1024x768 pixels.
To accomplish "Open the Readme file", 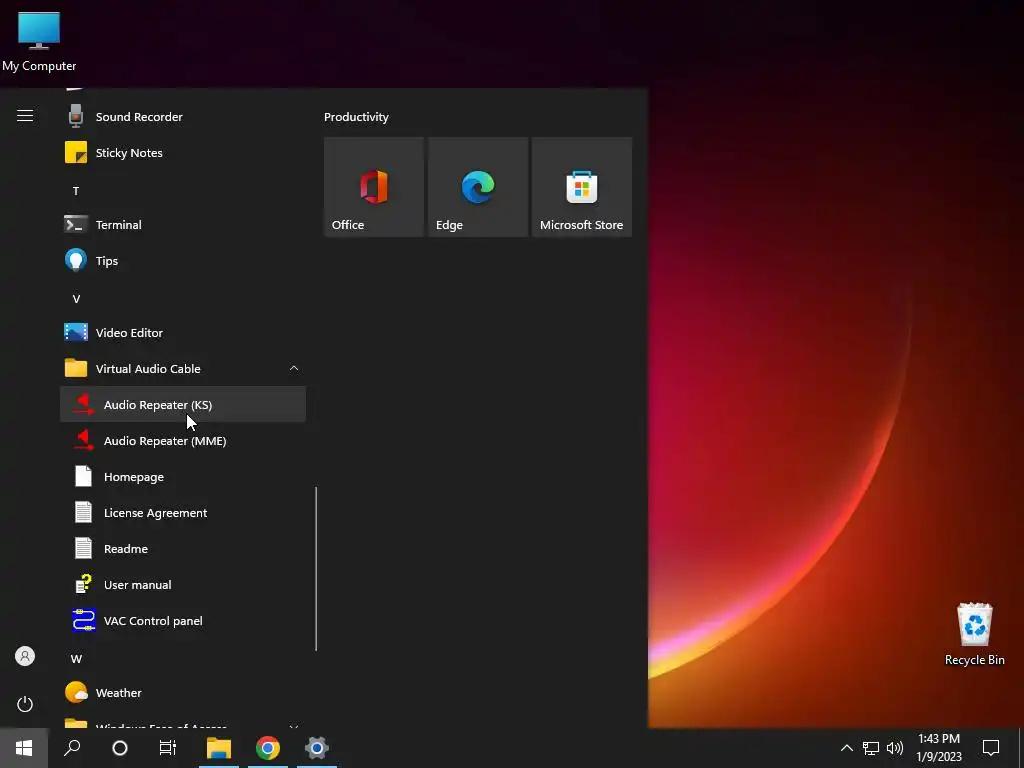I will coord(183,549).
